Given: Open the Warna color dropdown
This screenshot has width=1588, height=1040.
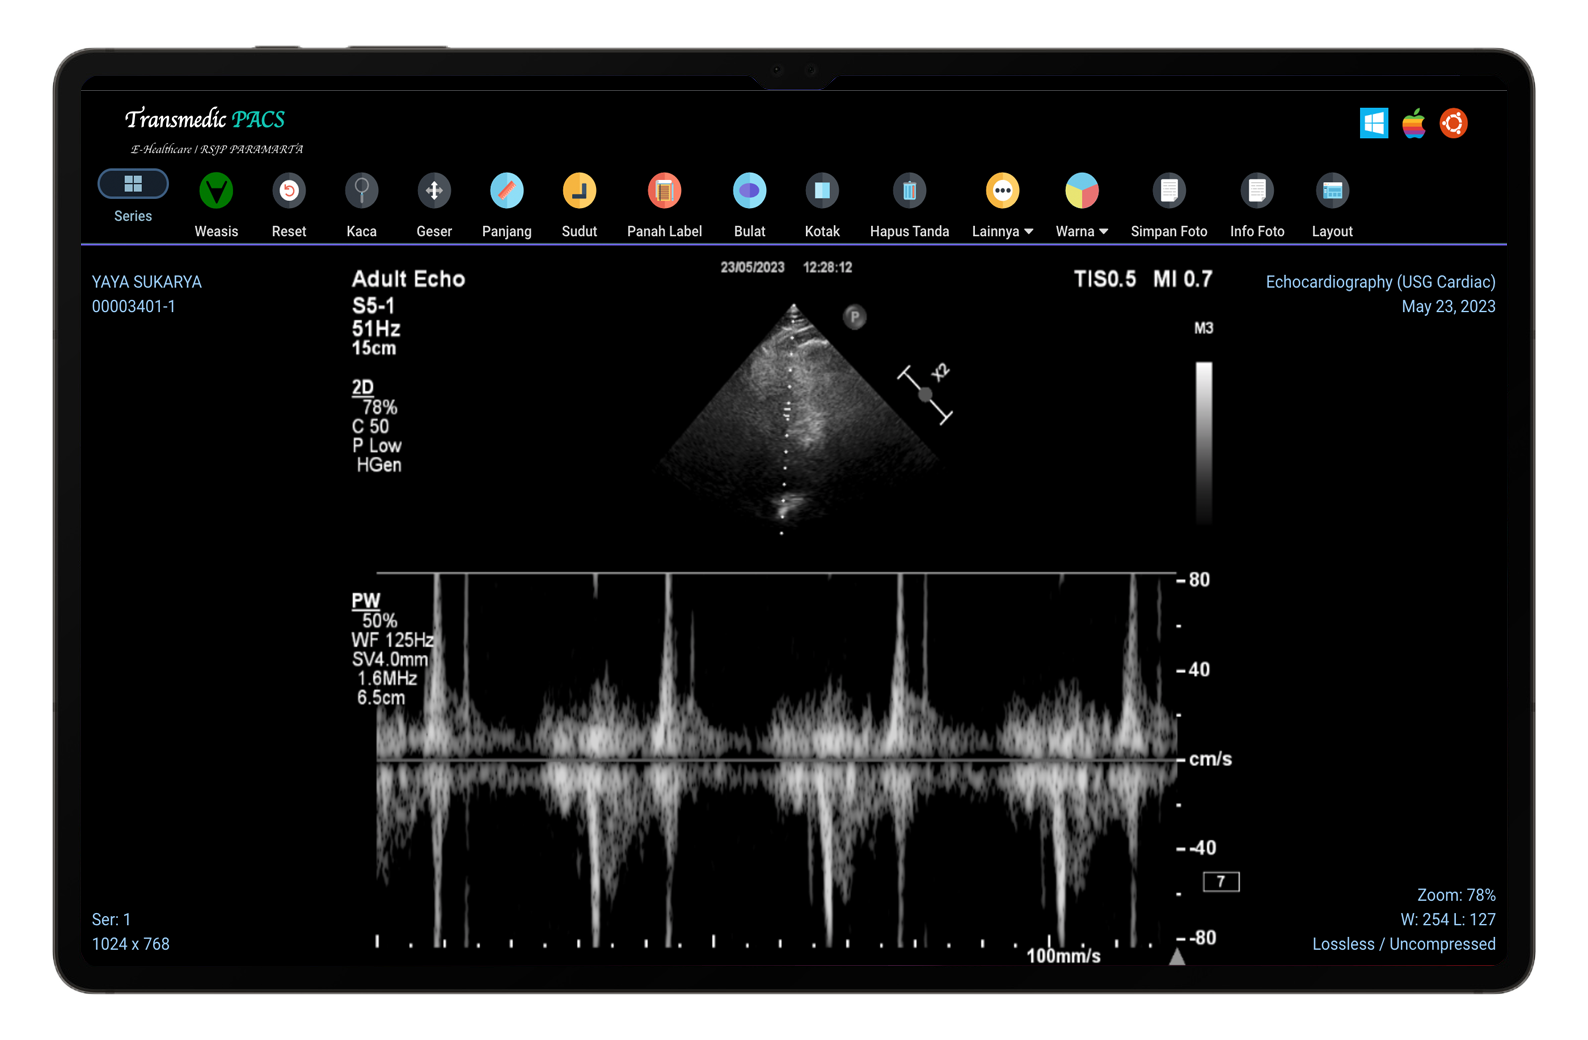Looking at the screenshot, I should [1081, 191].
